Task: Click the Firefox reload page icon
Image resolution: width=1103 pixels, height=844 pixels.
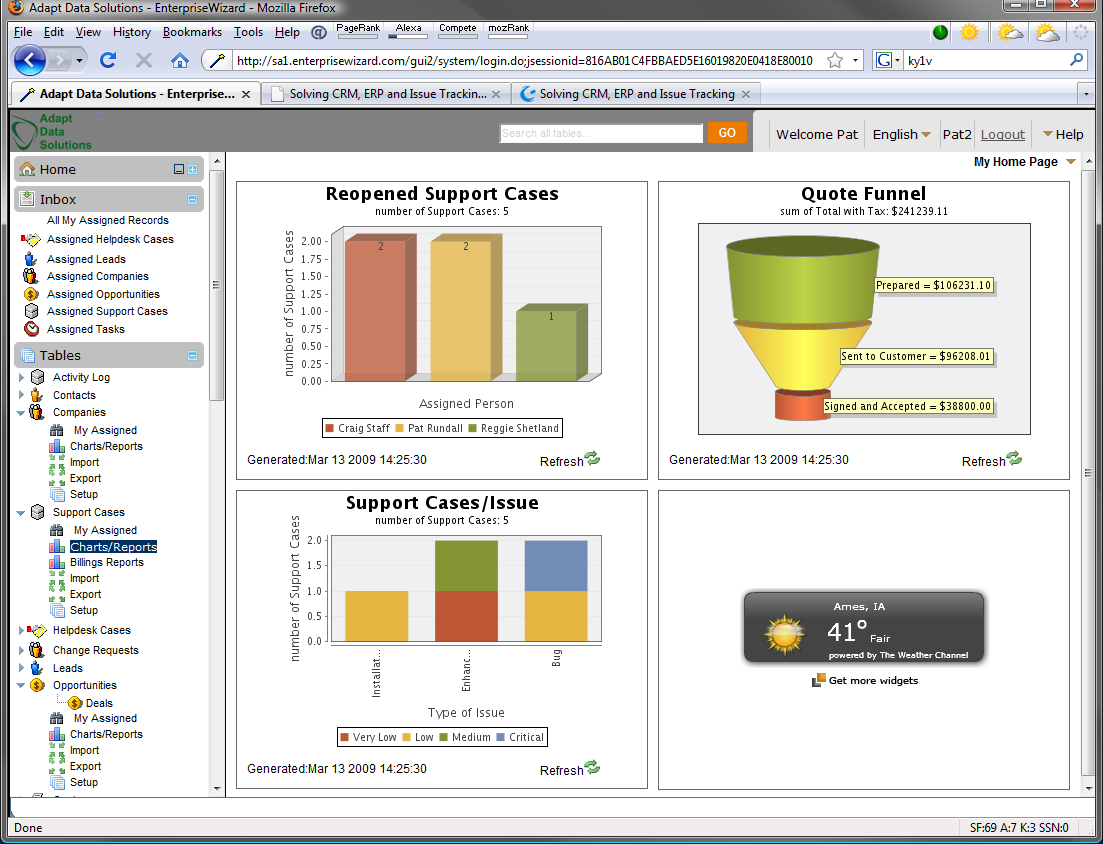Action: click(x=108, y=60)
